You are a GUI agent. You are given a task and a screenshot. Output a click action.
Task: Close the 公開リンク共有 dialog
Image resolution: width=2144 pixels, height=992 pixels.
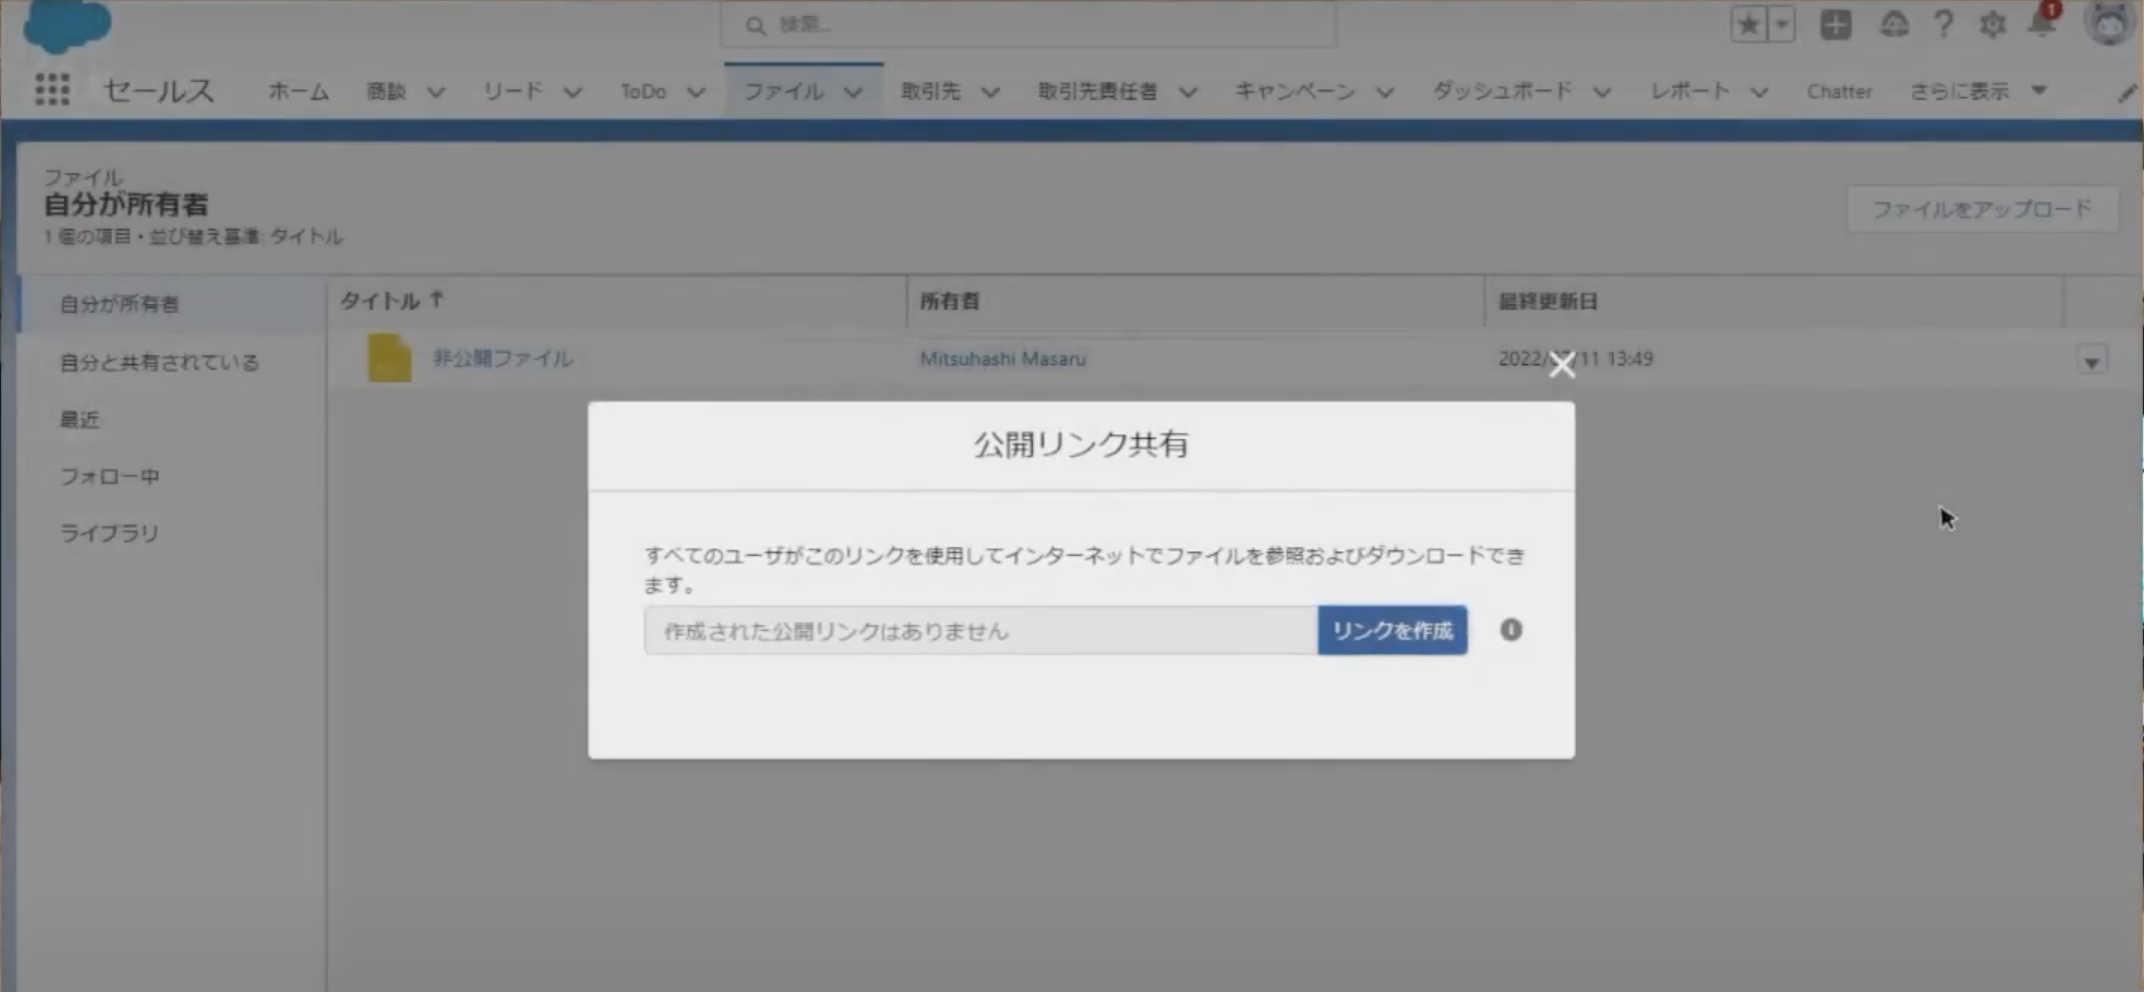pos(1562,366)
